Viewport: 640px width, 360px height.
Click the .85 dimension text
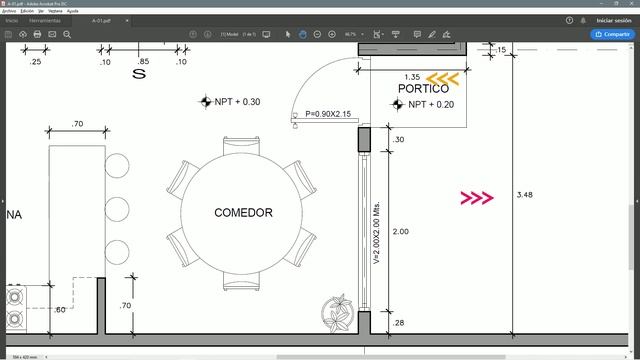click(143, 61)
